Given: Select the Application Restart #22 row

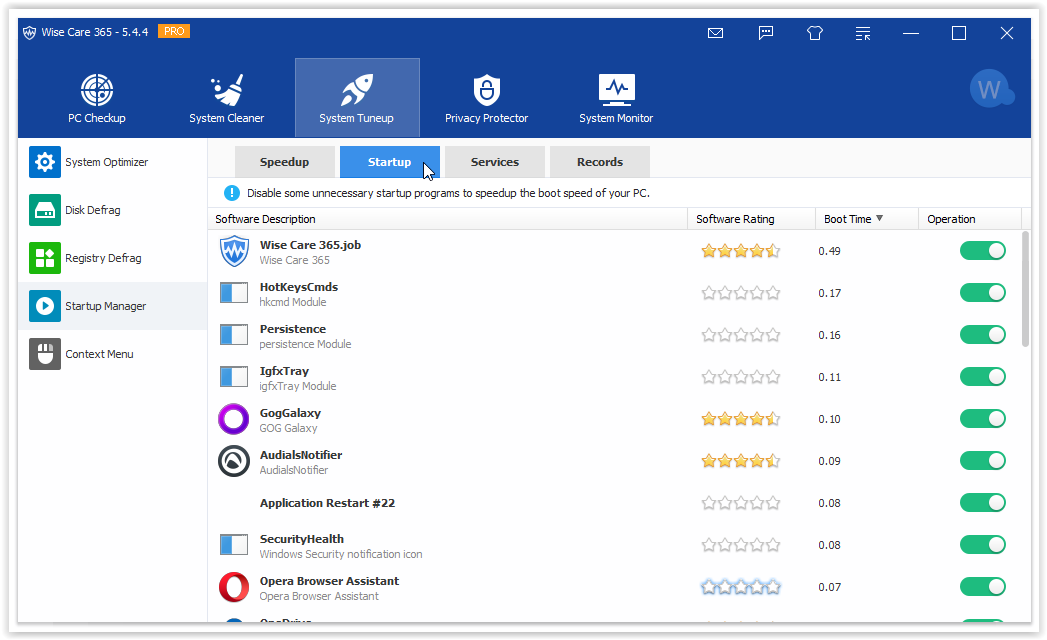Looking at the screenshot, I should point(614,503).
